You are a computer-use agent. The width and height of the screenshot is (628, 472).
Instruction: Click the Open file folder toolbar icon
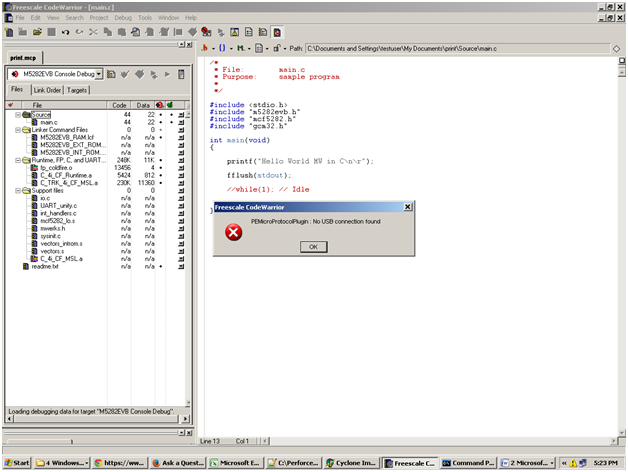[37, 32]
